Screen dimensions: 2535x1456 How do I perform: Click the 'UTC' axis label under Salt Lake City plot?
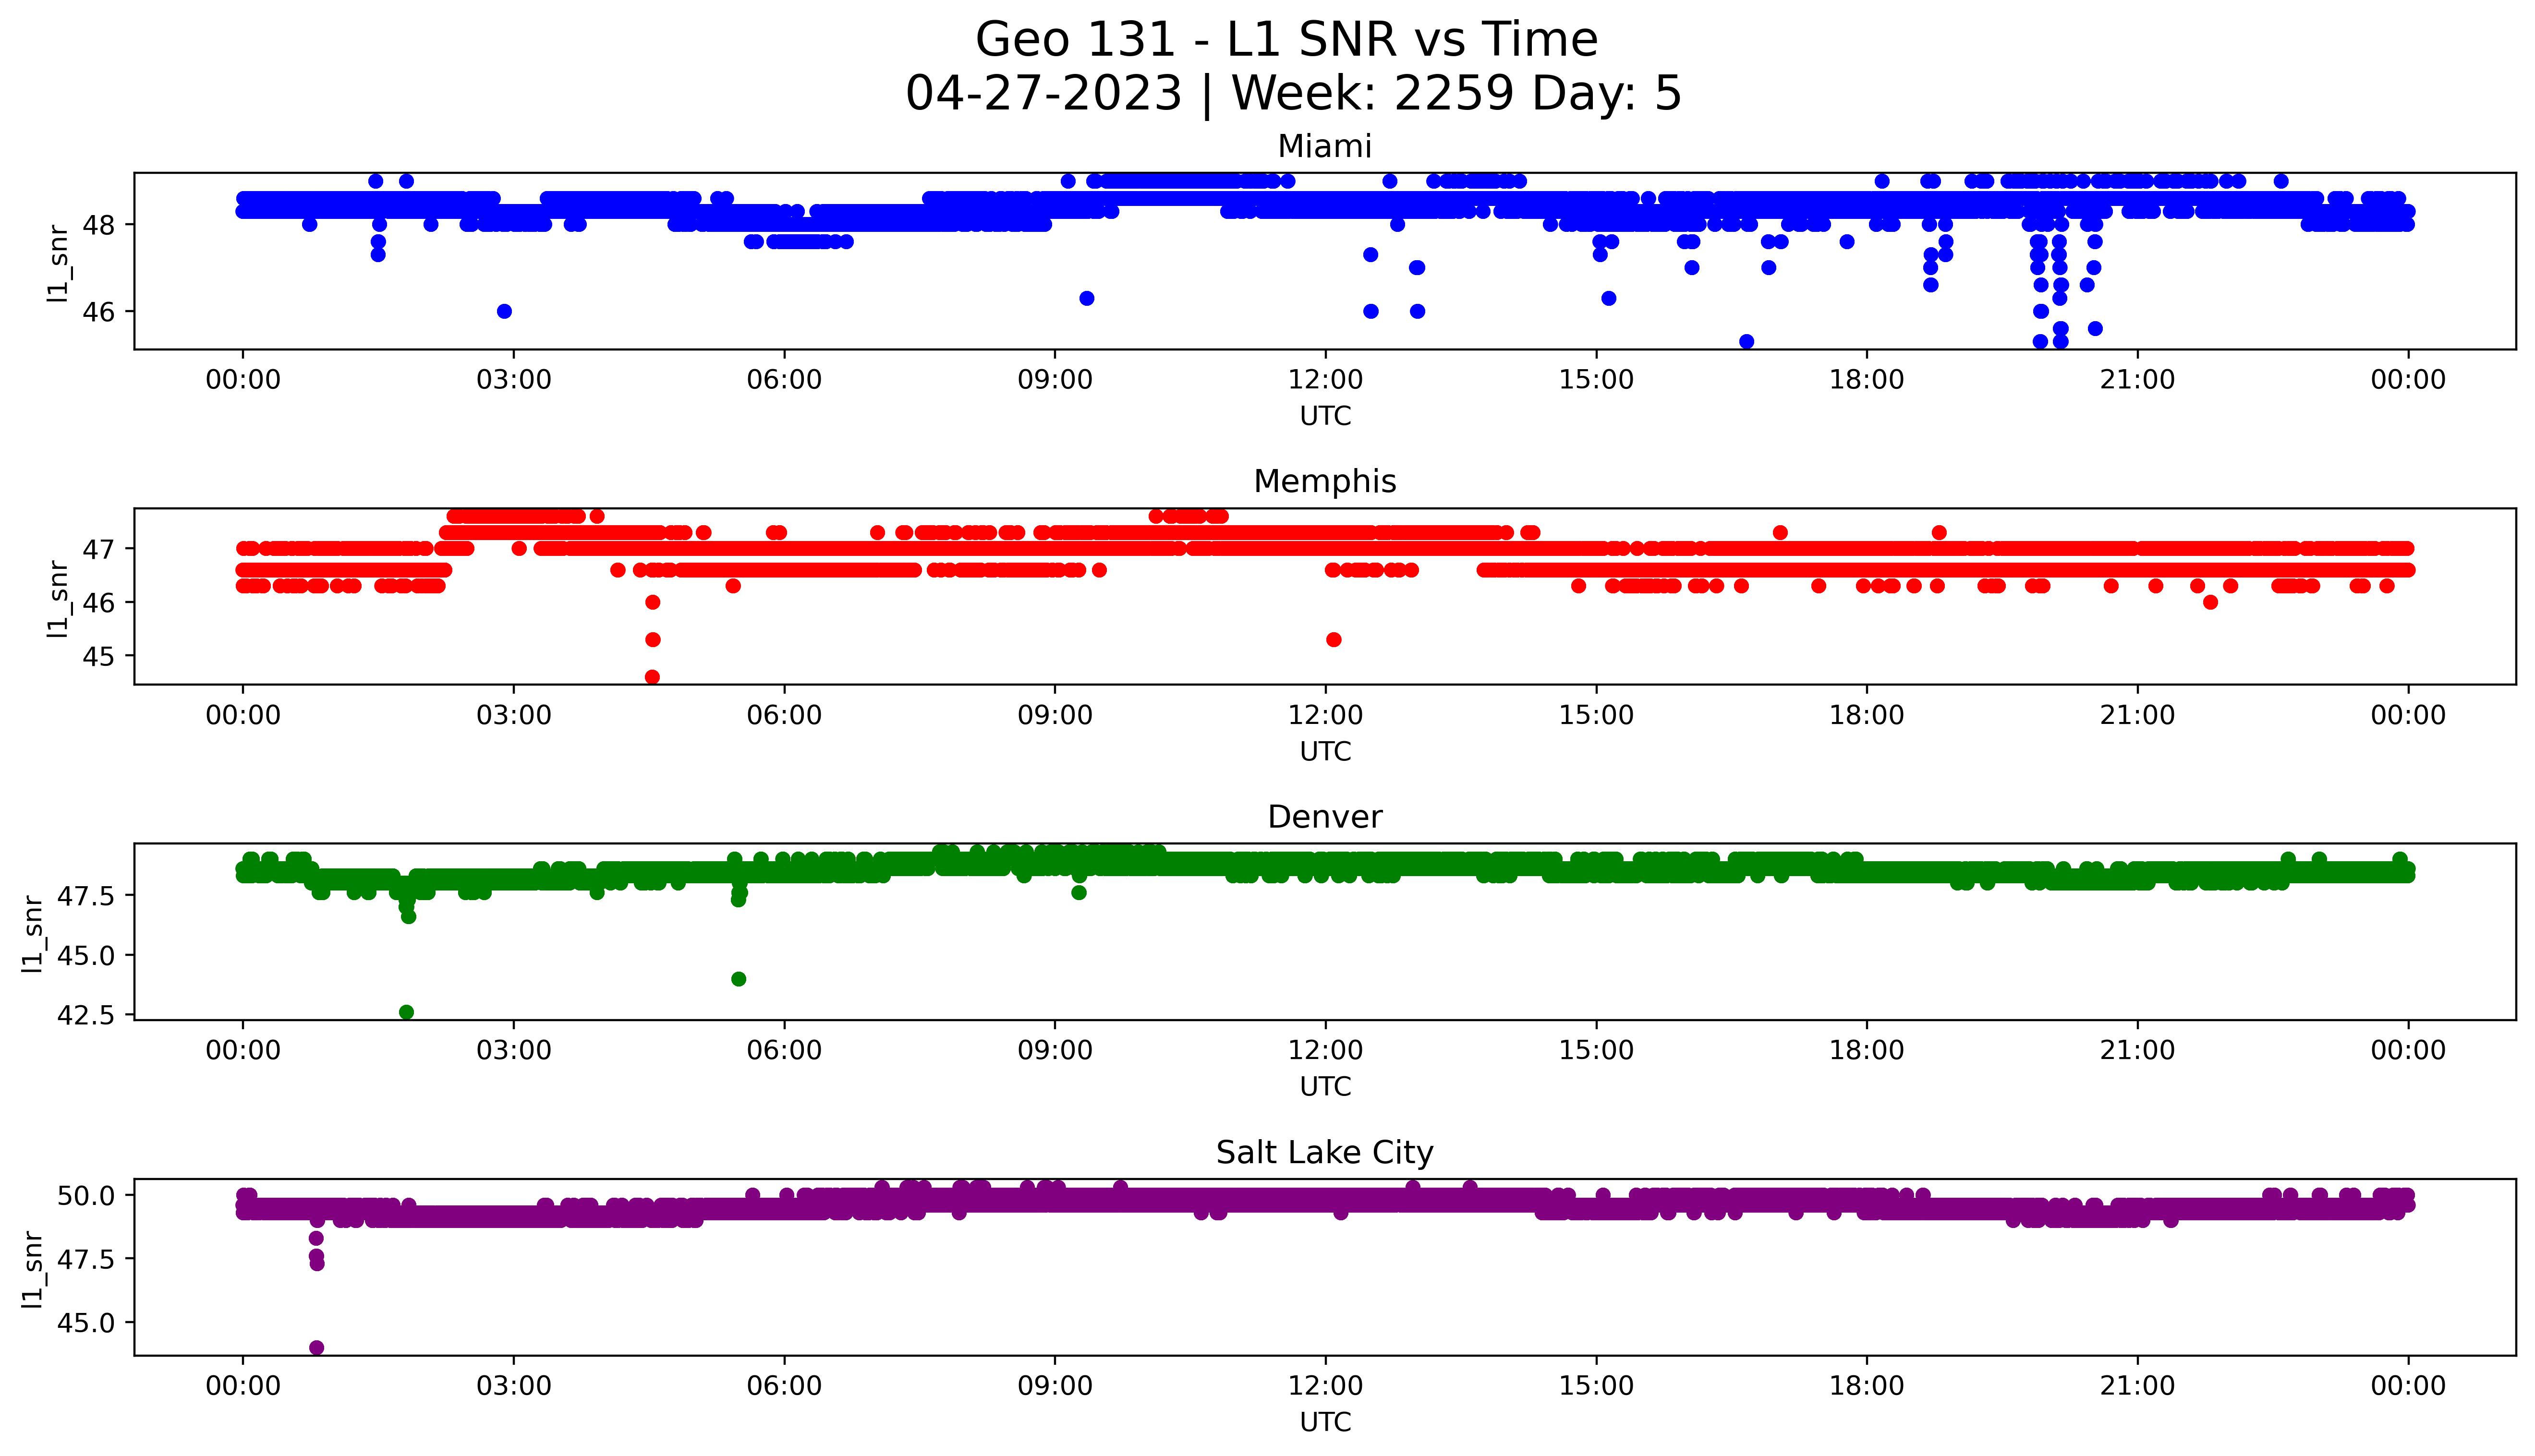click(x=1325, y=1422)
